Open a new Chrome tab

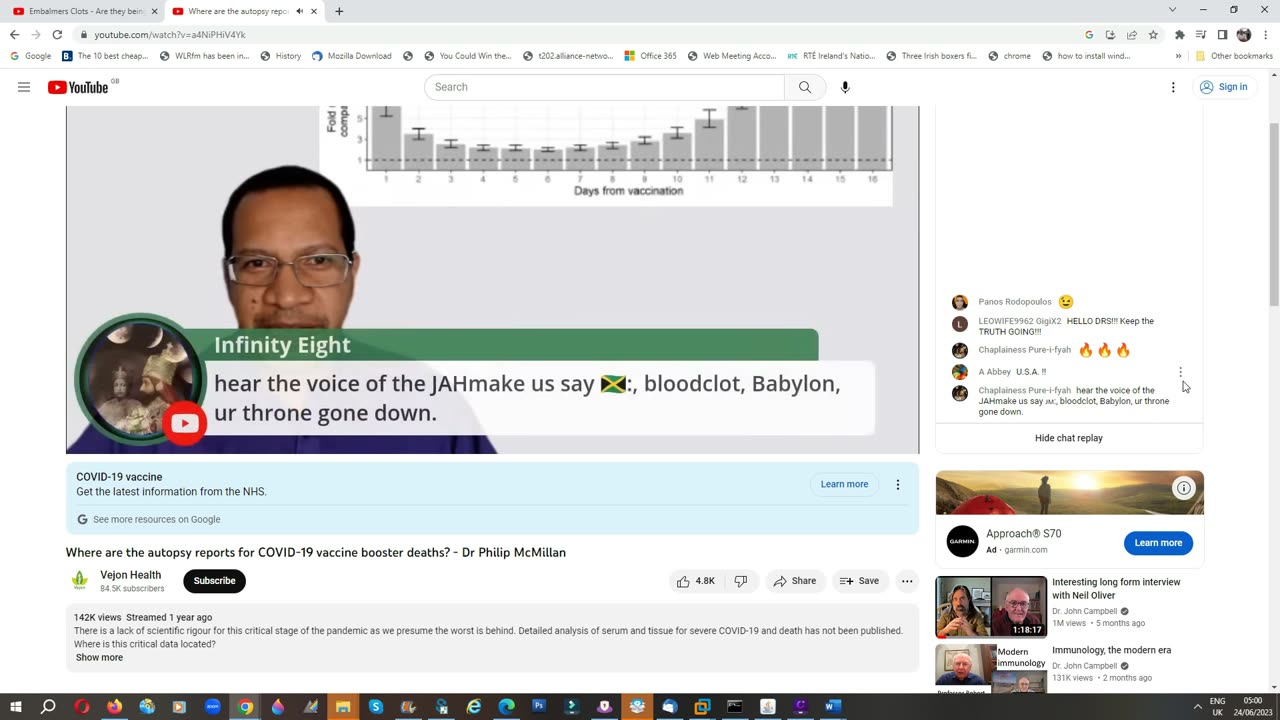click(339, 11)
